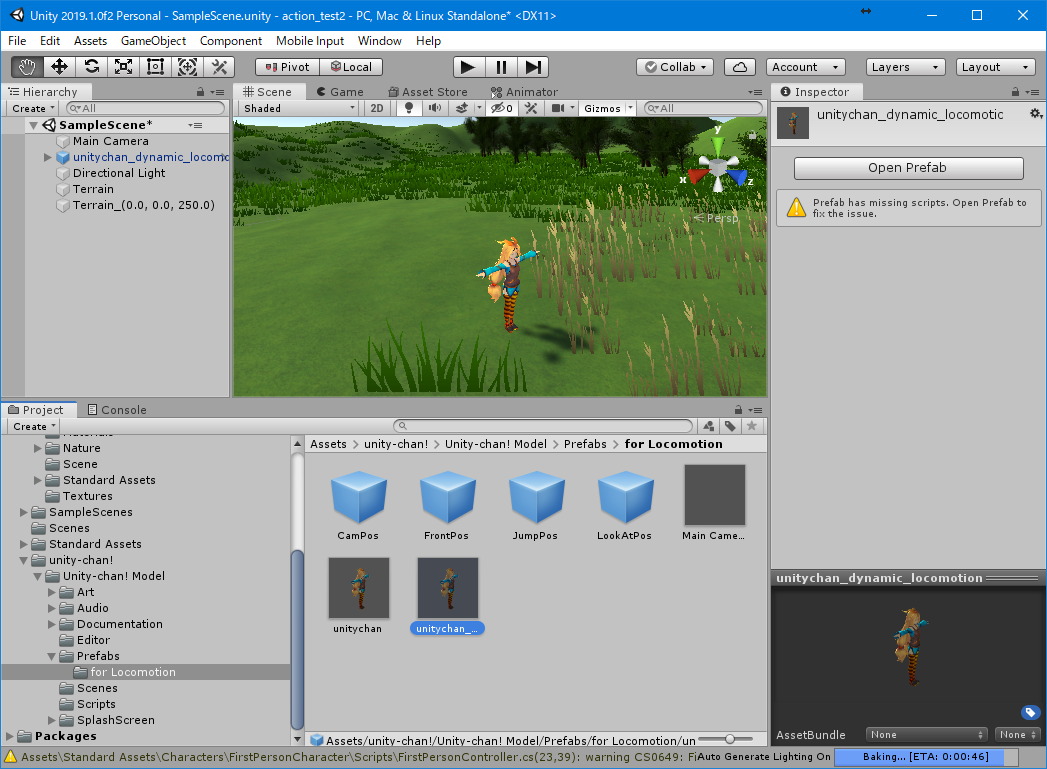Viewport: 1047px width, 769px height.
Task: Select the Scale tool
Action: [x=124, y=67]
